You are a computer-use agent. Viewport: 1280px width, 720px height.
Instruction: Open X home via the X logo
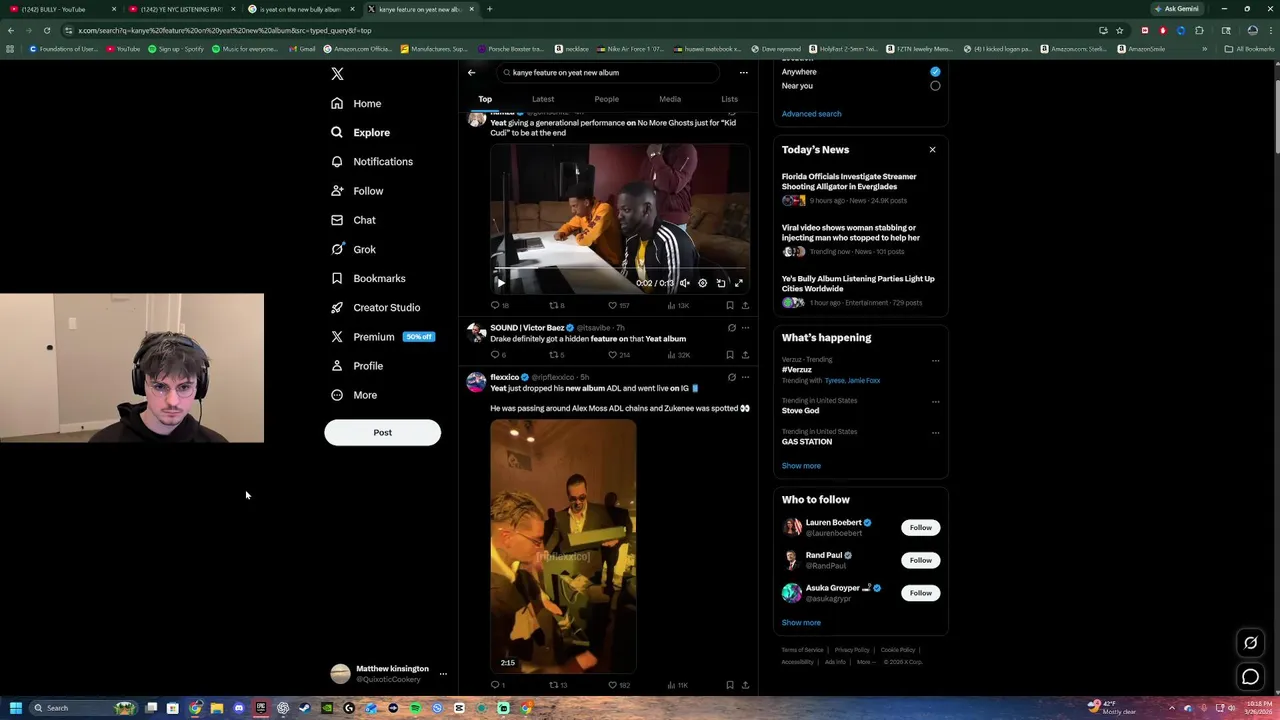coord(337,74)
